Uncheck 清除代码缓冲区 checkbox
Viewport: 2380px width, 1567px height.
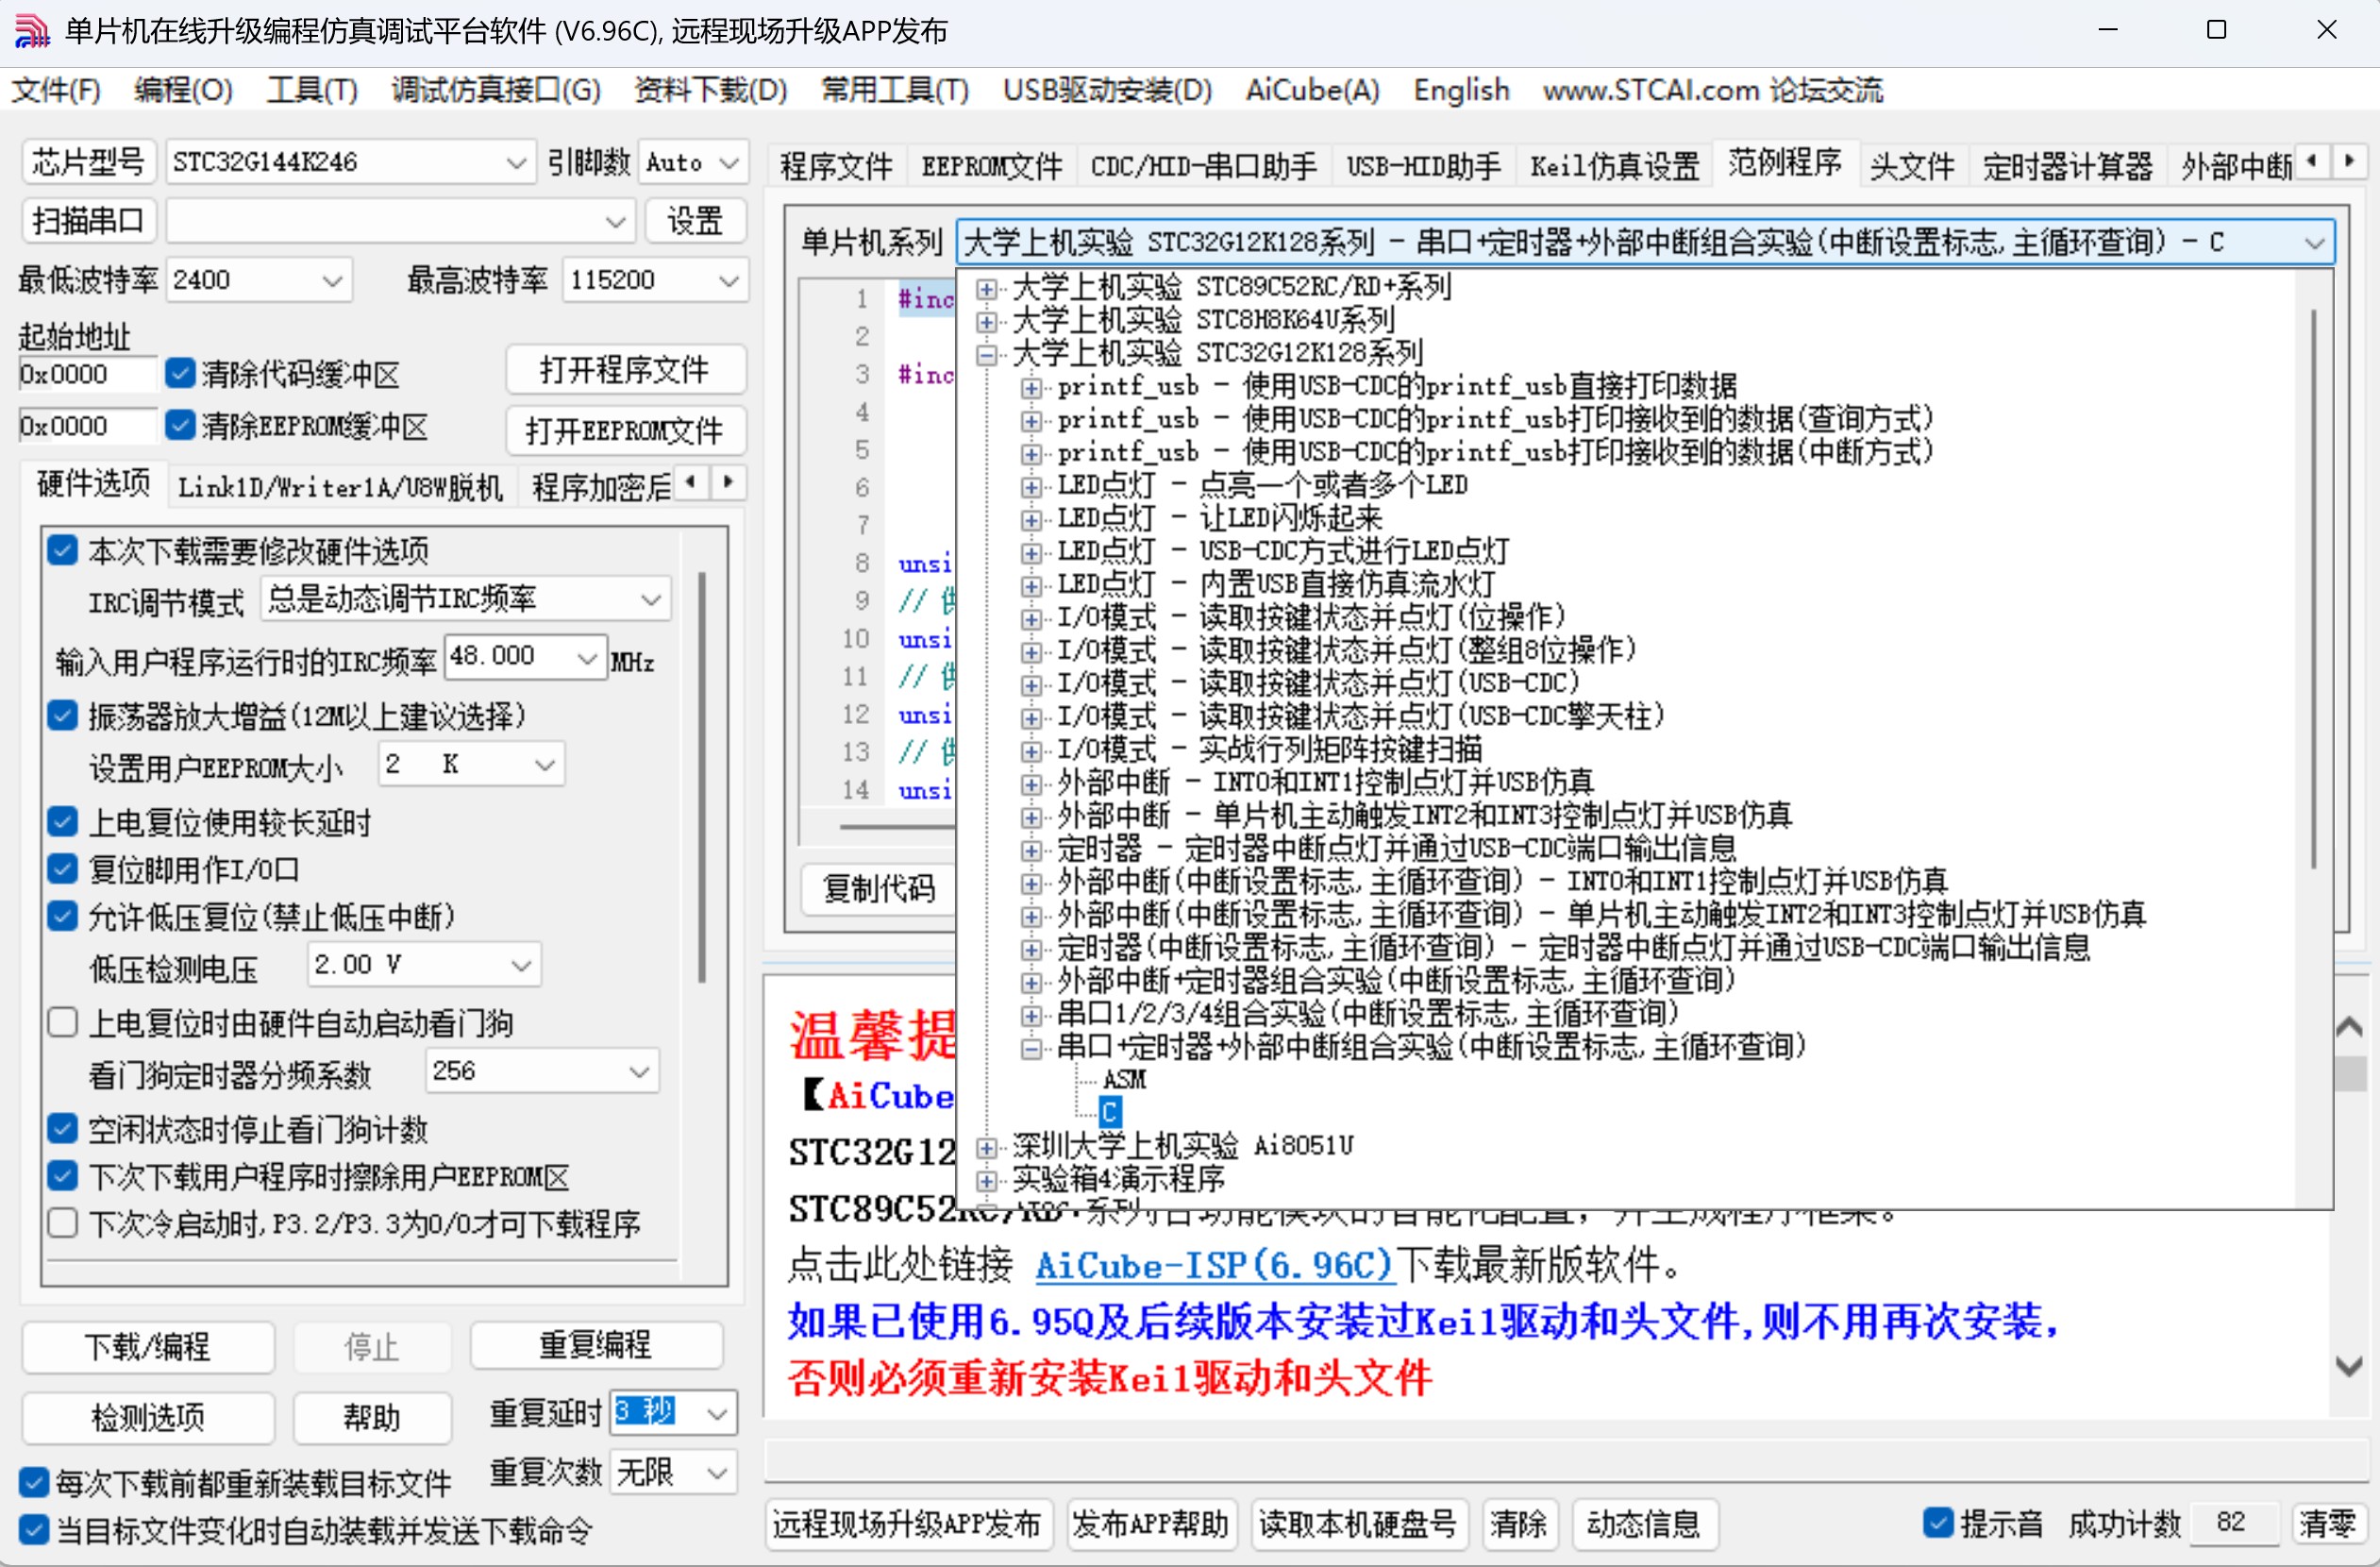(181, 374)
